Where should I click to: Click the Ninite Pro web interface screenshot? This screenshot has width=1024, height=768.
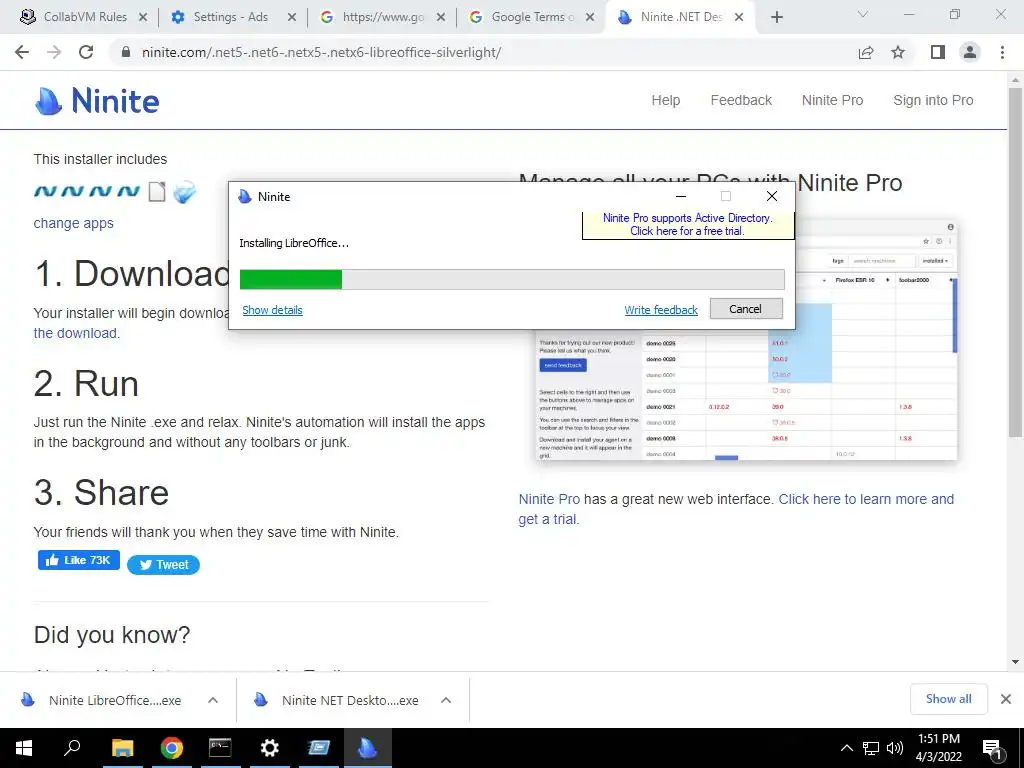746,395
